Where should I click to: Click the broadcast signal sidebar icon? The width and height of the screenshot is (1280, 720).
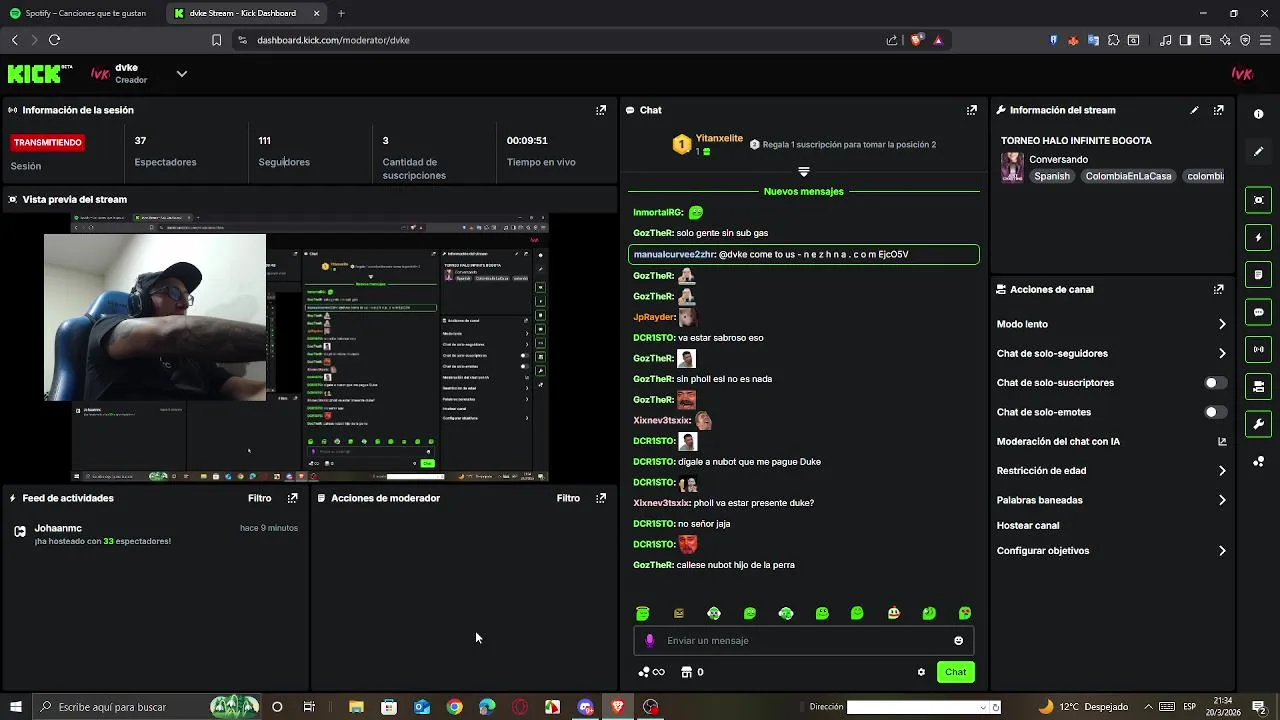click(1258, 349)
